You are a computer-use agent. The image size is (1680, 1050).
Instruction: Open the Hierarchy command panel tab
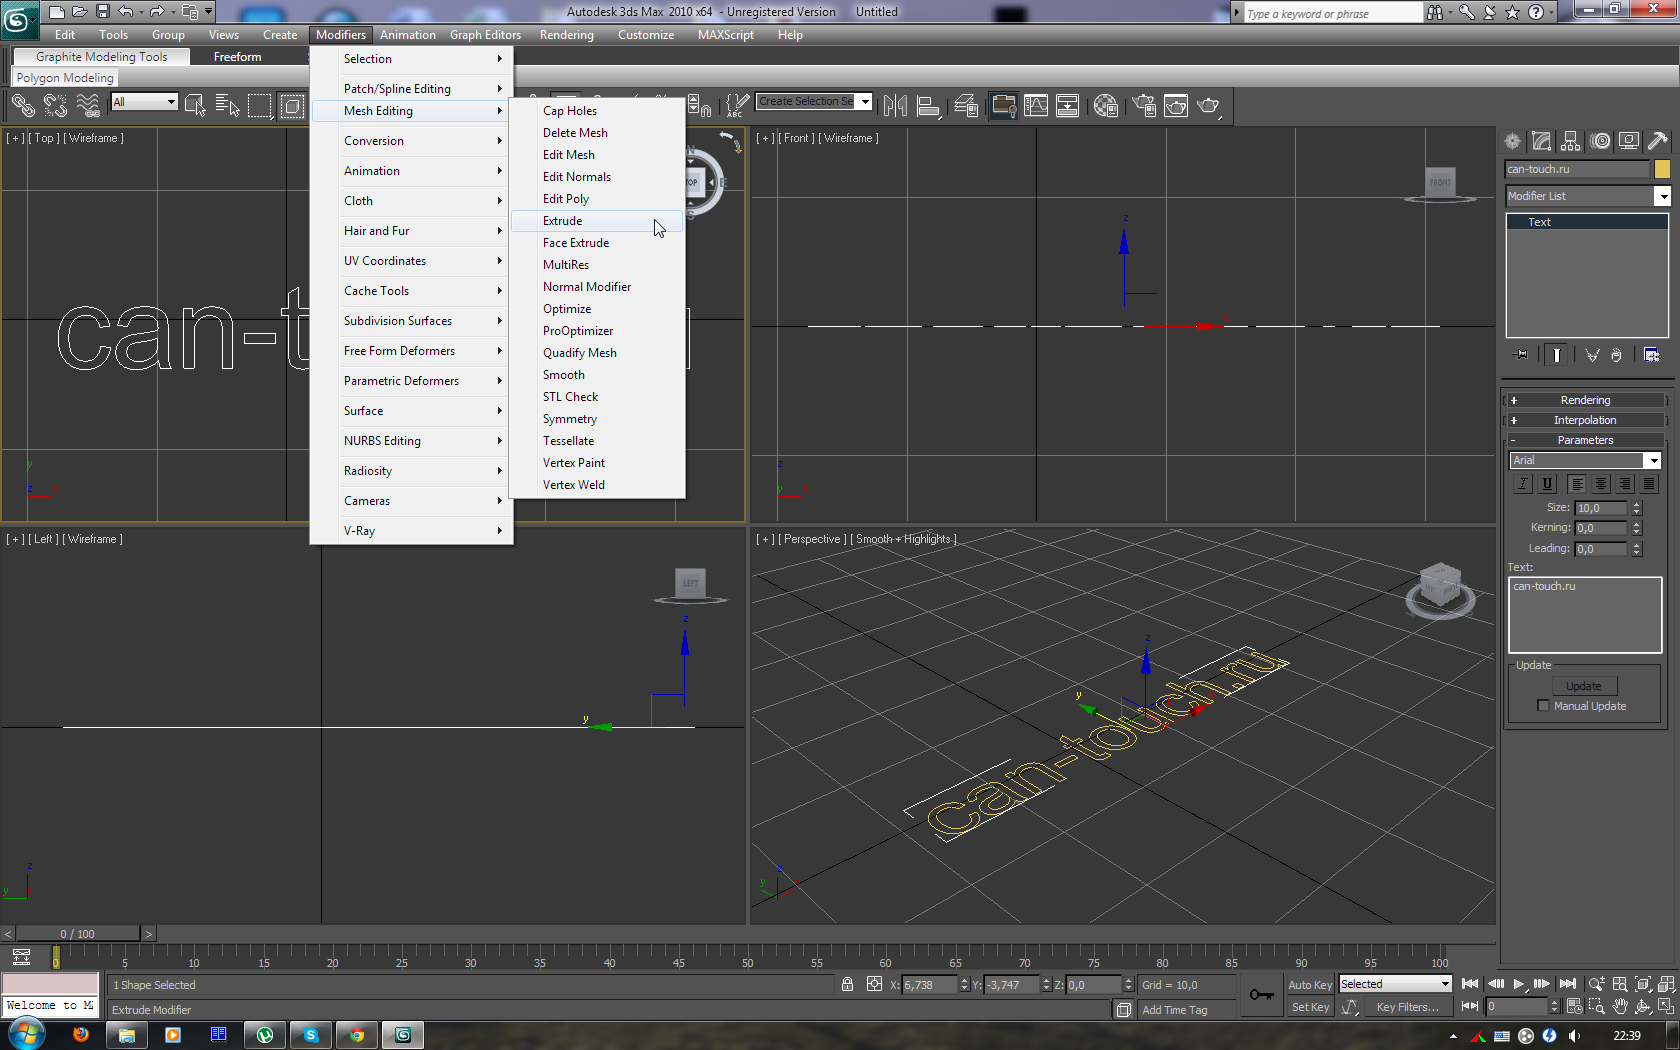[x=1571, y=141]
